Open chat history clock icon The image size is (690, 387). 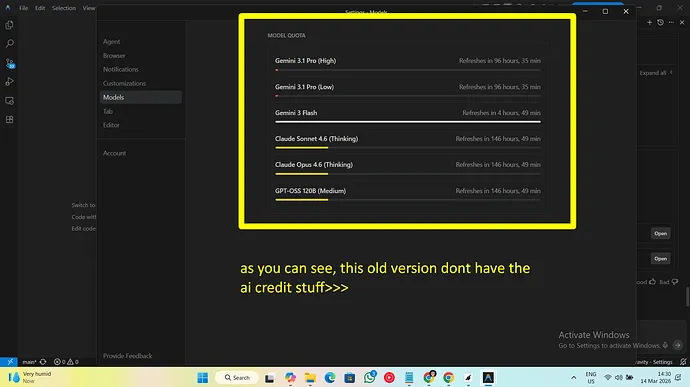pos(660,22)
